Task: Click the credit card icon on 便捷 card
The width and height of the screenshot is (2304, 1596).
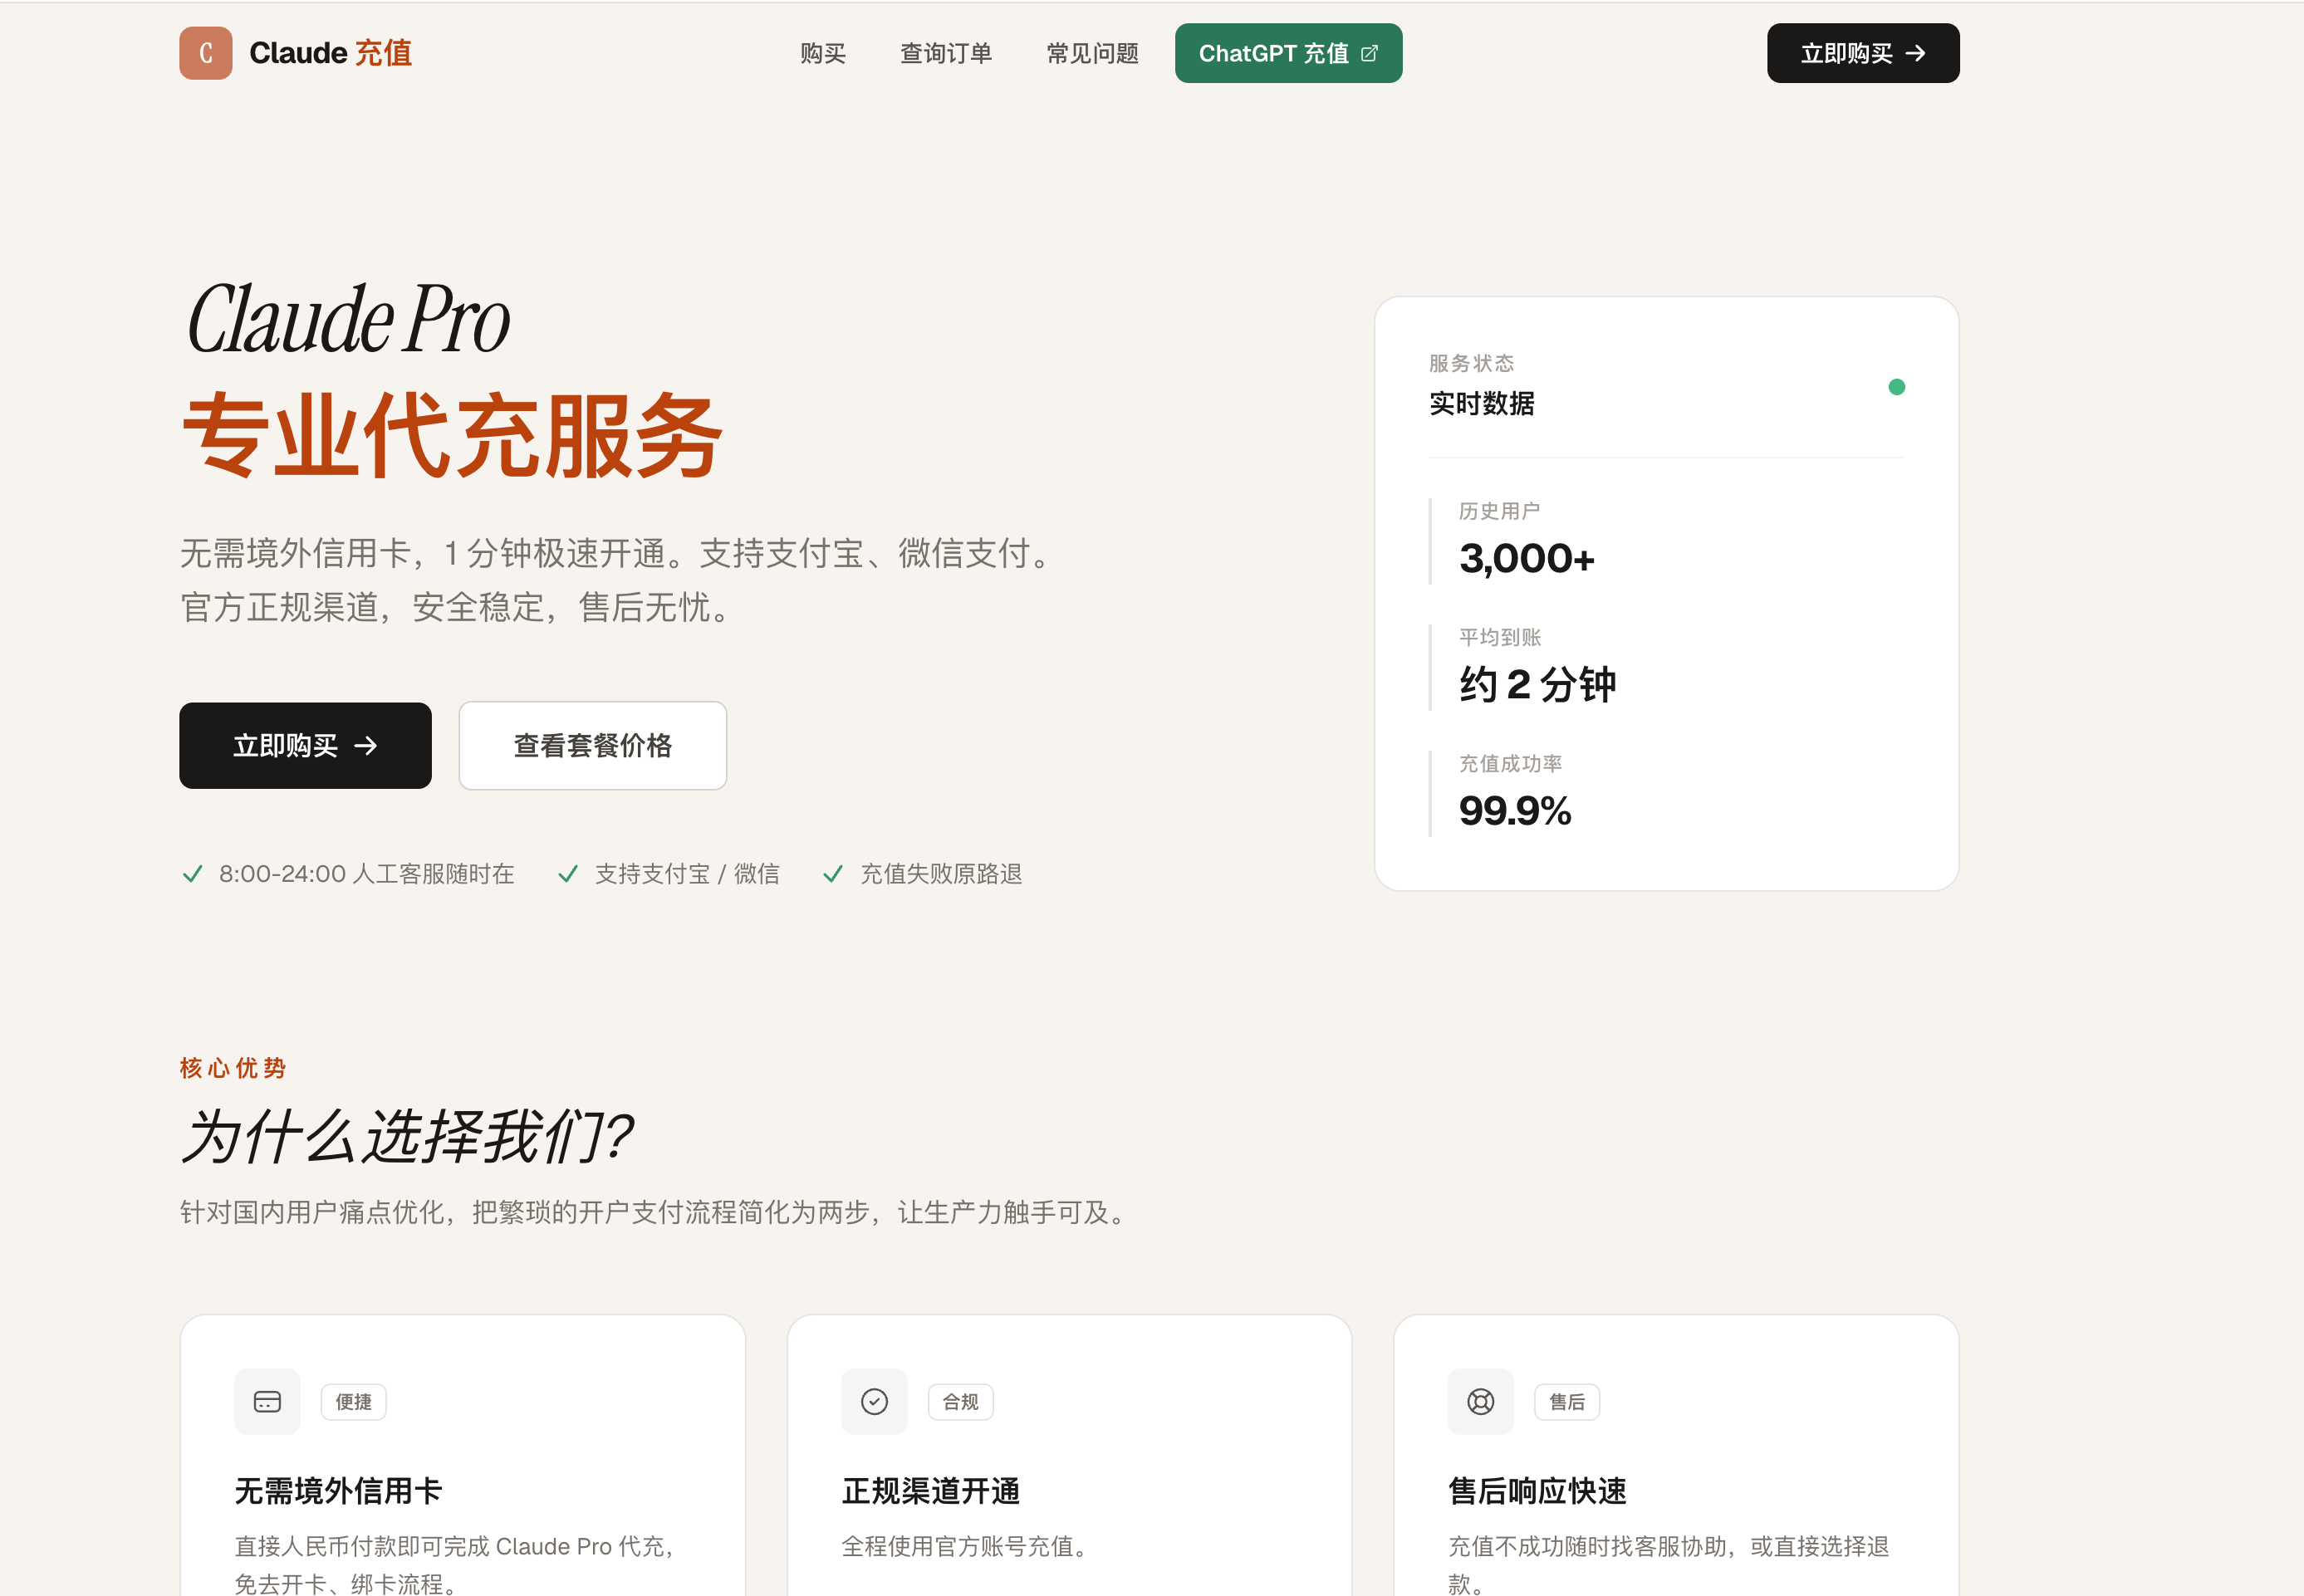Action: pos(267,1402)
